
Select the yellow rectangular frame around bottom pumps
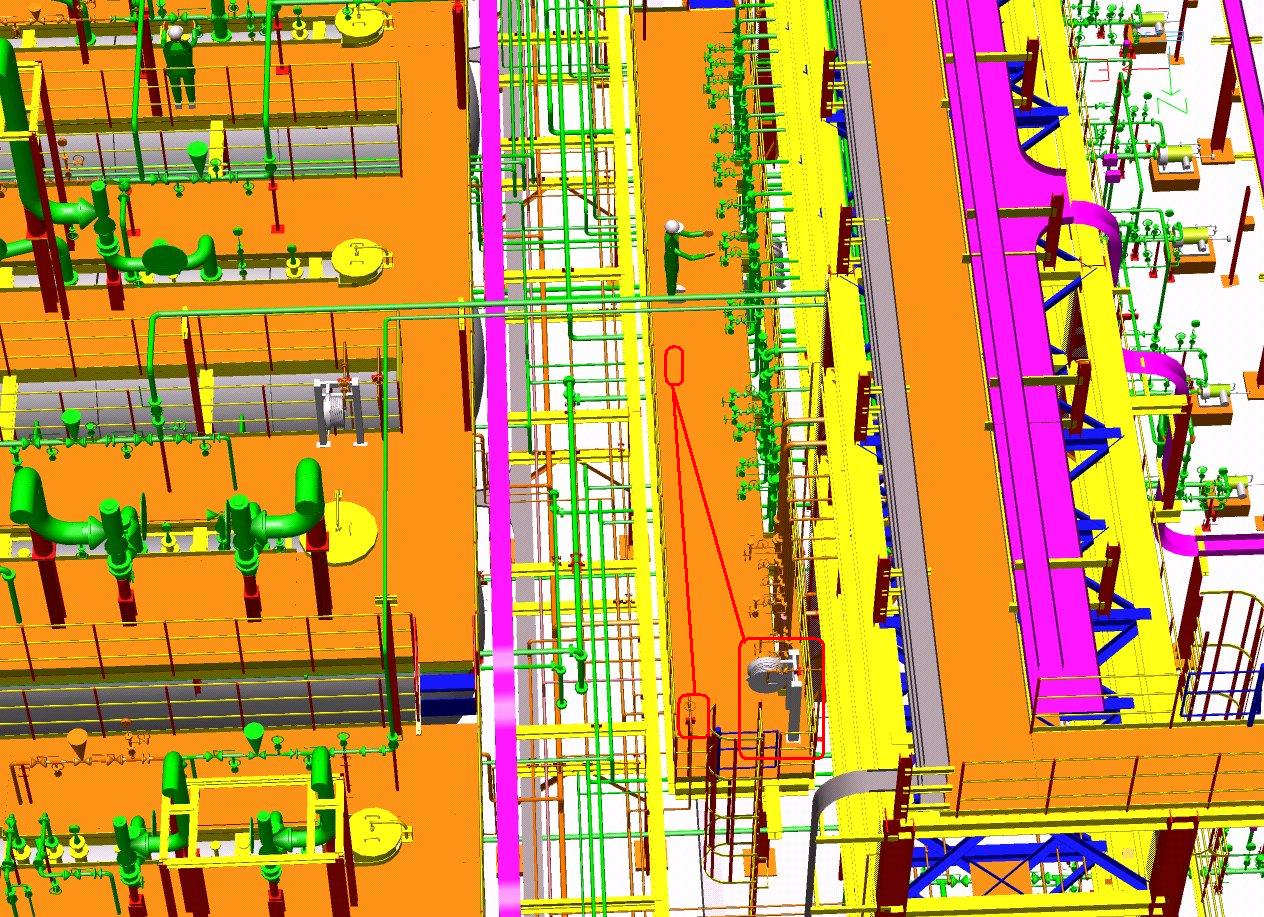(x=252, y=820)
